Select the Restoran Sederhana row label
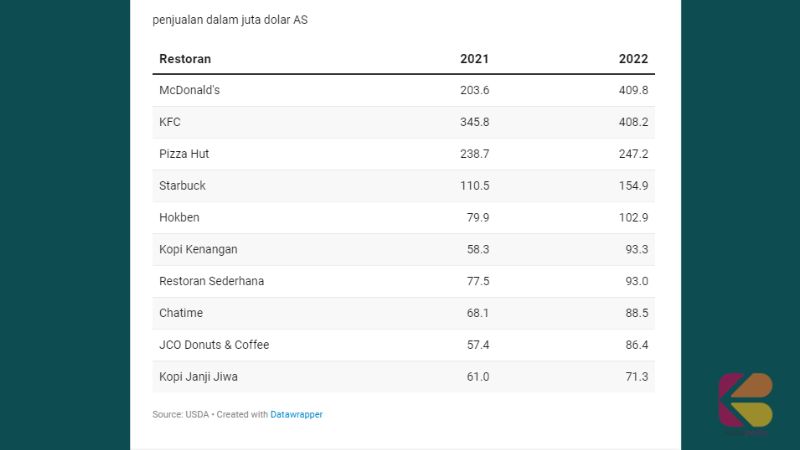Screen dimensions: 800x450 [211, 281]
